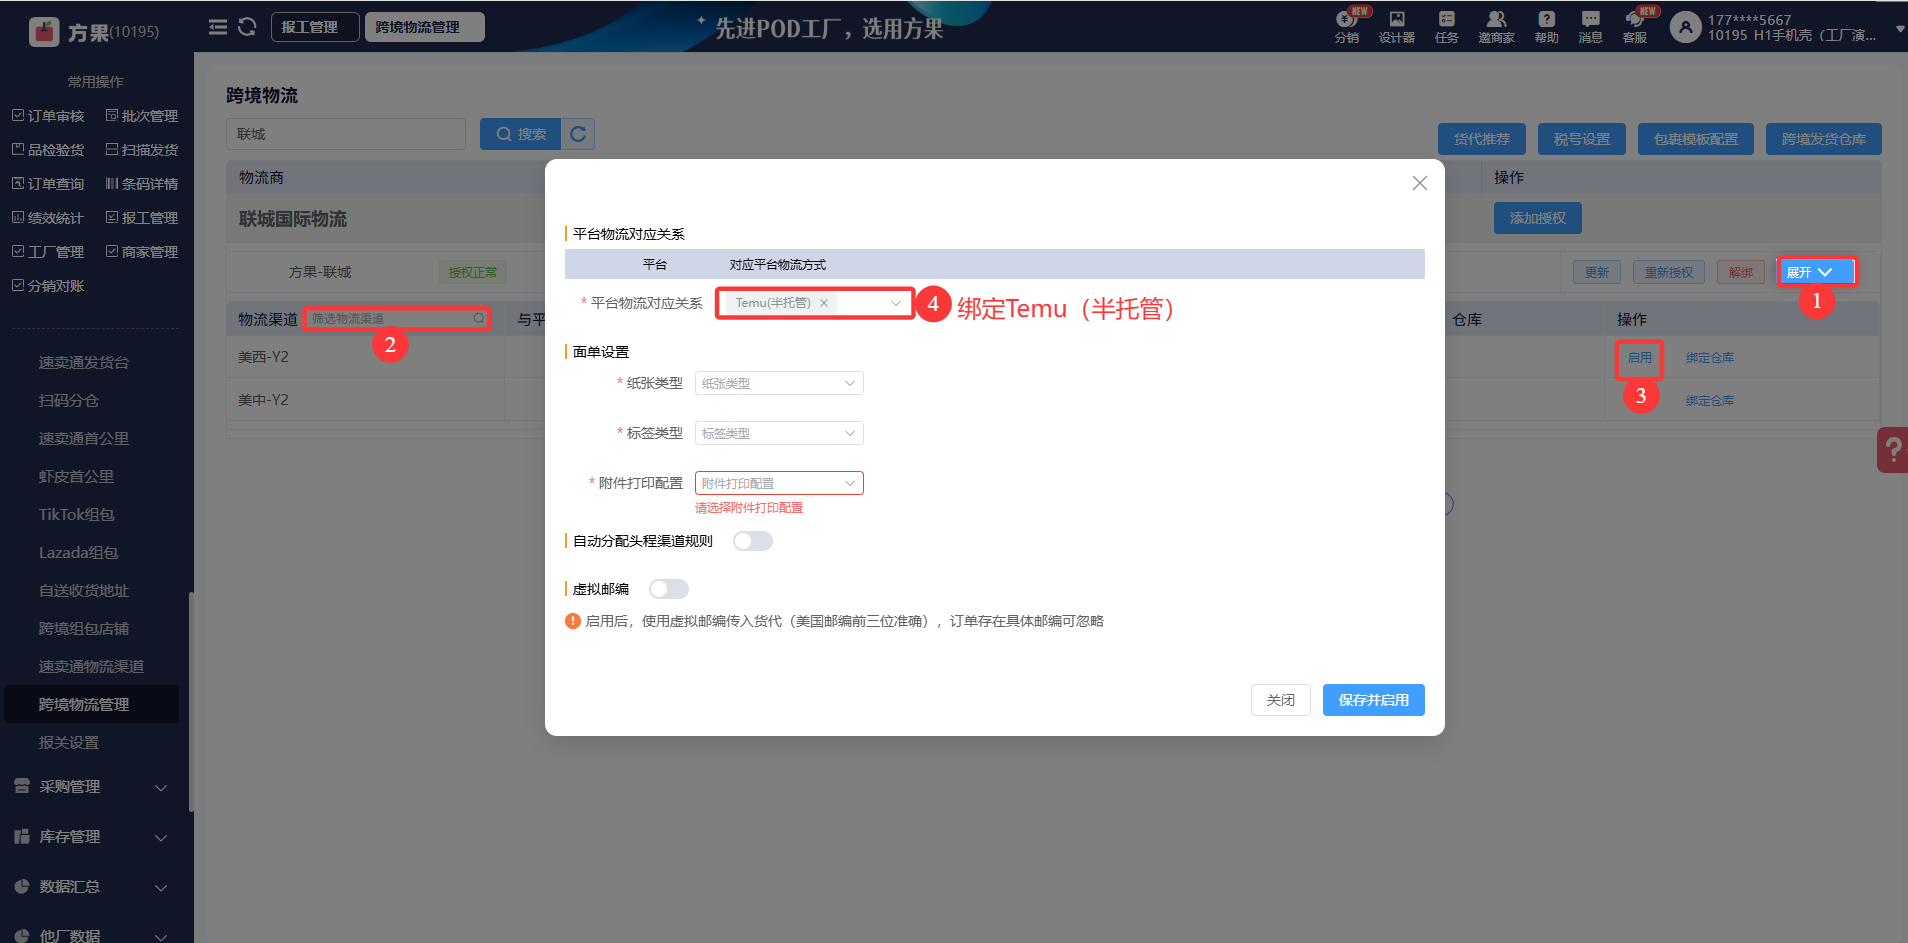1908x943 pixels.
Task: Open 分销对账 shortcut in sidebar
Action: coord(49,286)
